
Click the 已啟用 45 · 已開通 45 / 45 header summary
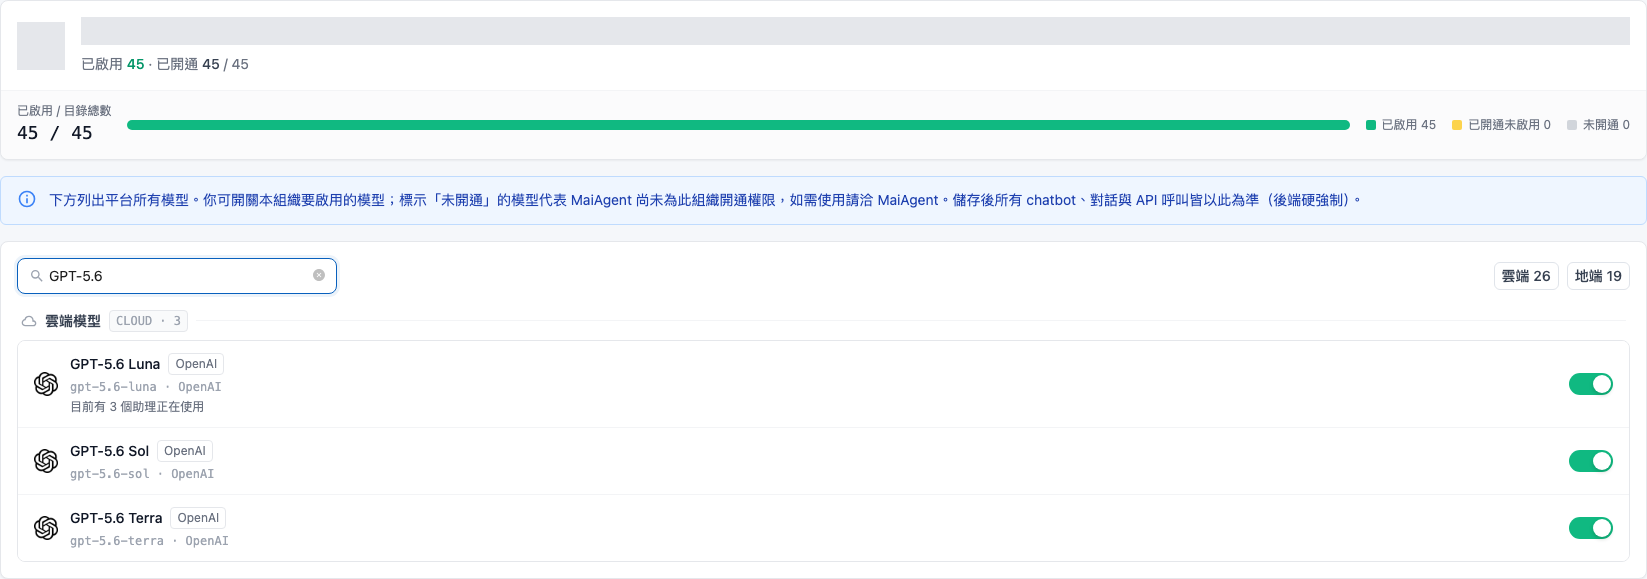[x=165, y=64]
